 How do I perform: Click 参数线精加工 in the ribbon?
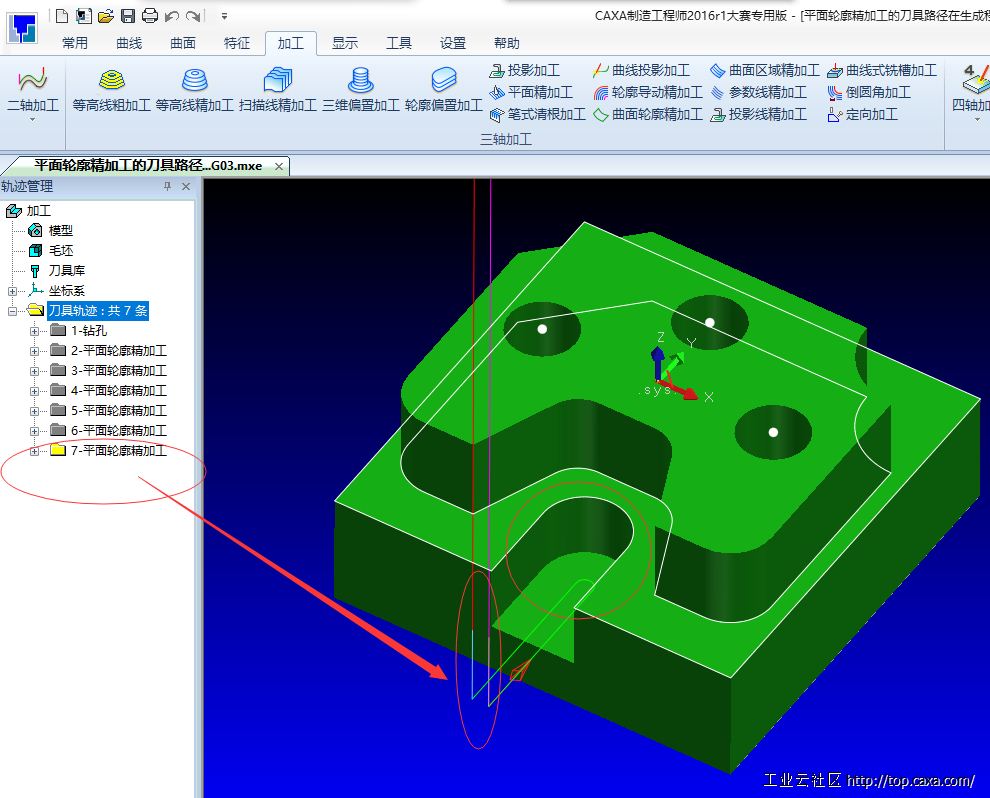[x=758, y=93]
